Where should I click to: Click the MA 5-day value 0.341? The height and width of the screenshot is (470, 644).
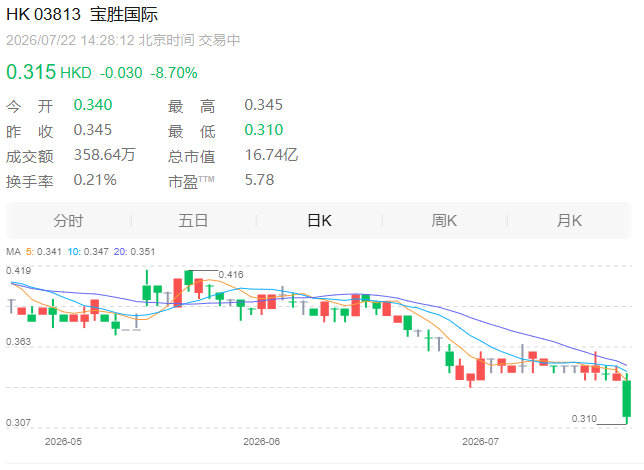(49, 251)
